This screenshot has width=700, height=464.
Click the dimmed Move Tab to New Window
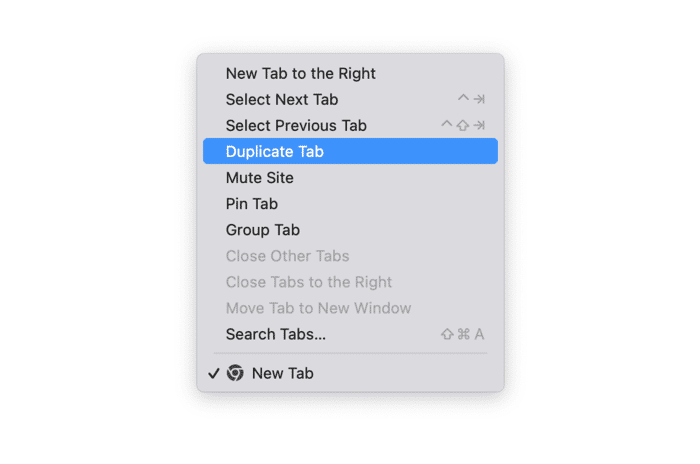coord(318,308)
